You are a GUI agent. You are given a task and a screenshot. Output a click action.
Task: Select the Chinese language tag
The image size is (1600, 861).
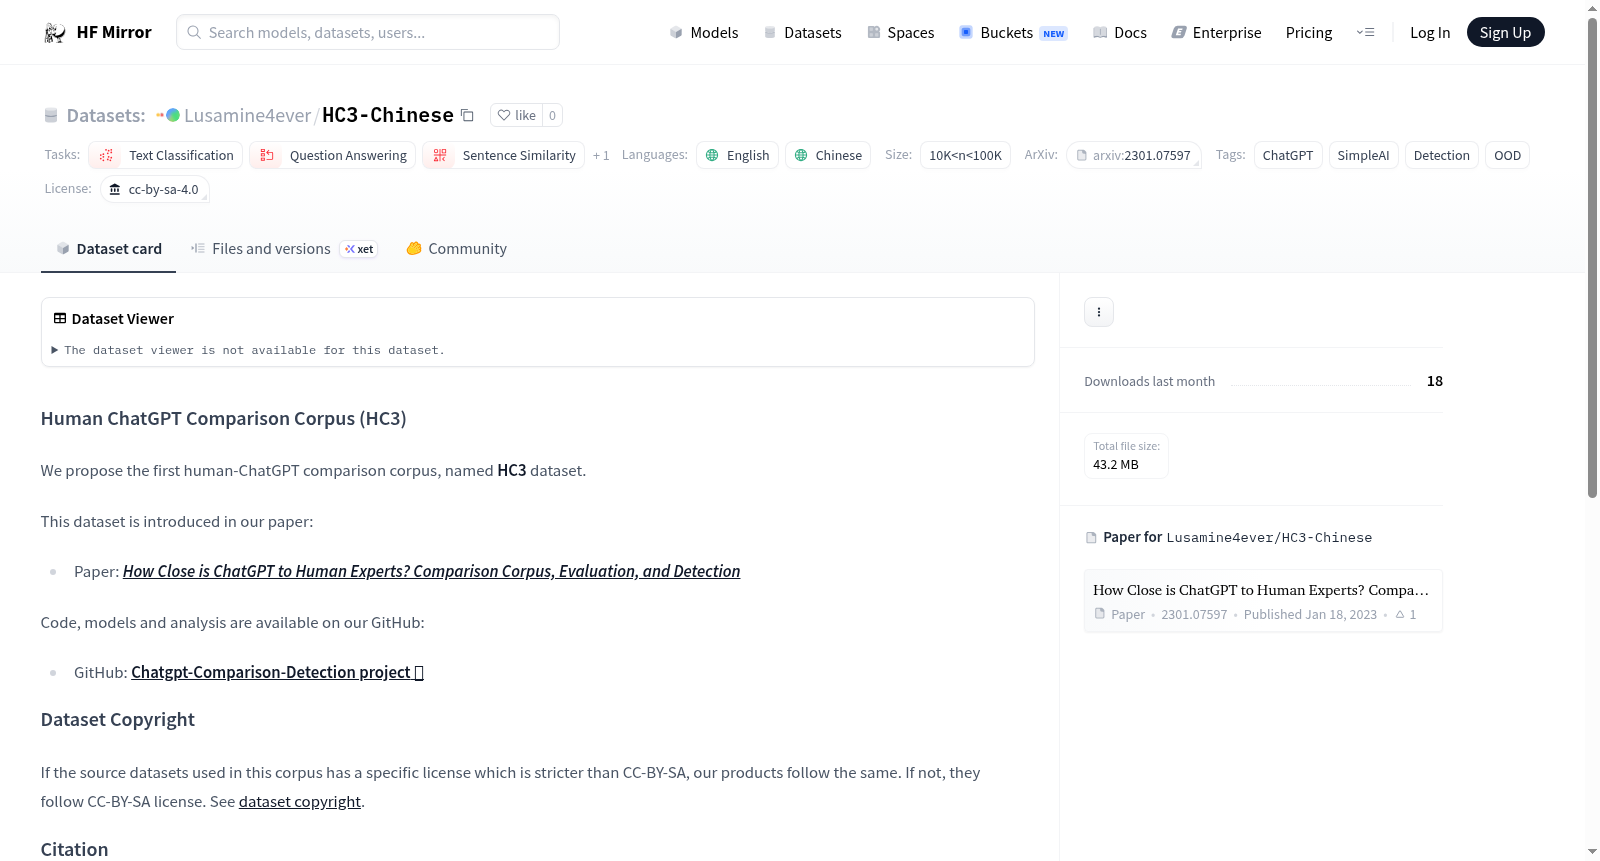(828, 155)
